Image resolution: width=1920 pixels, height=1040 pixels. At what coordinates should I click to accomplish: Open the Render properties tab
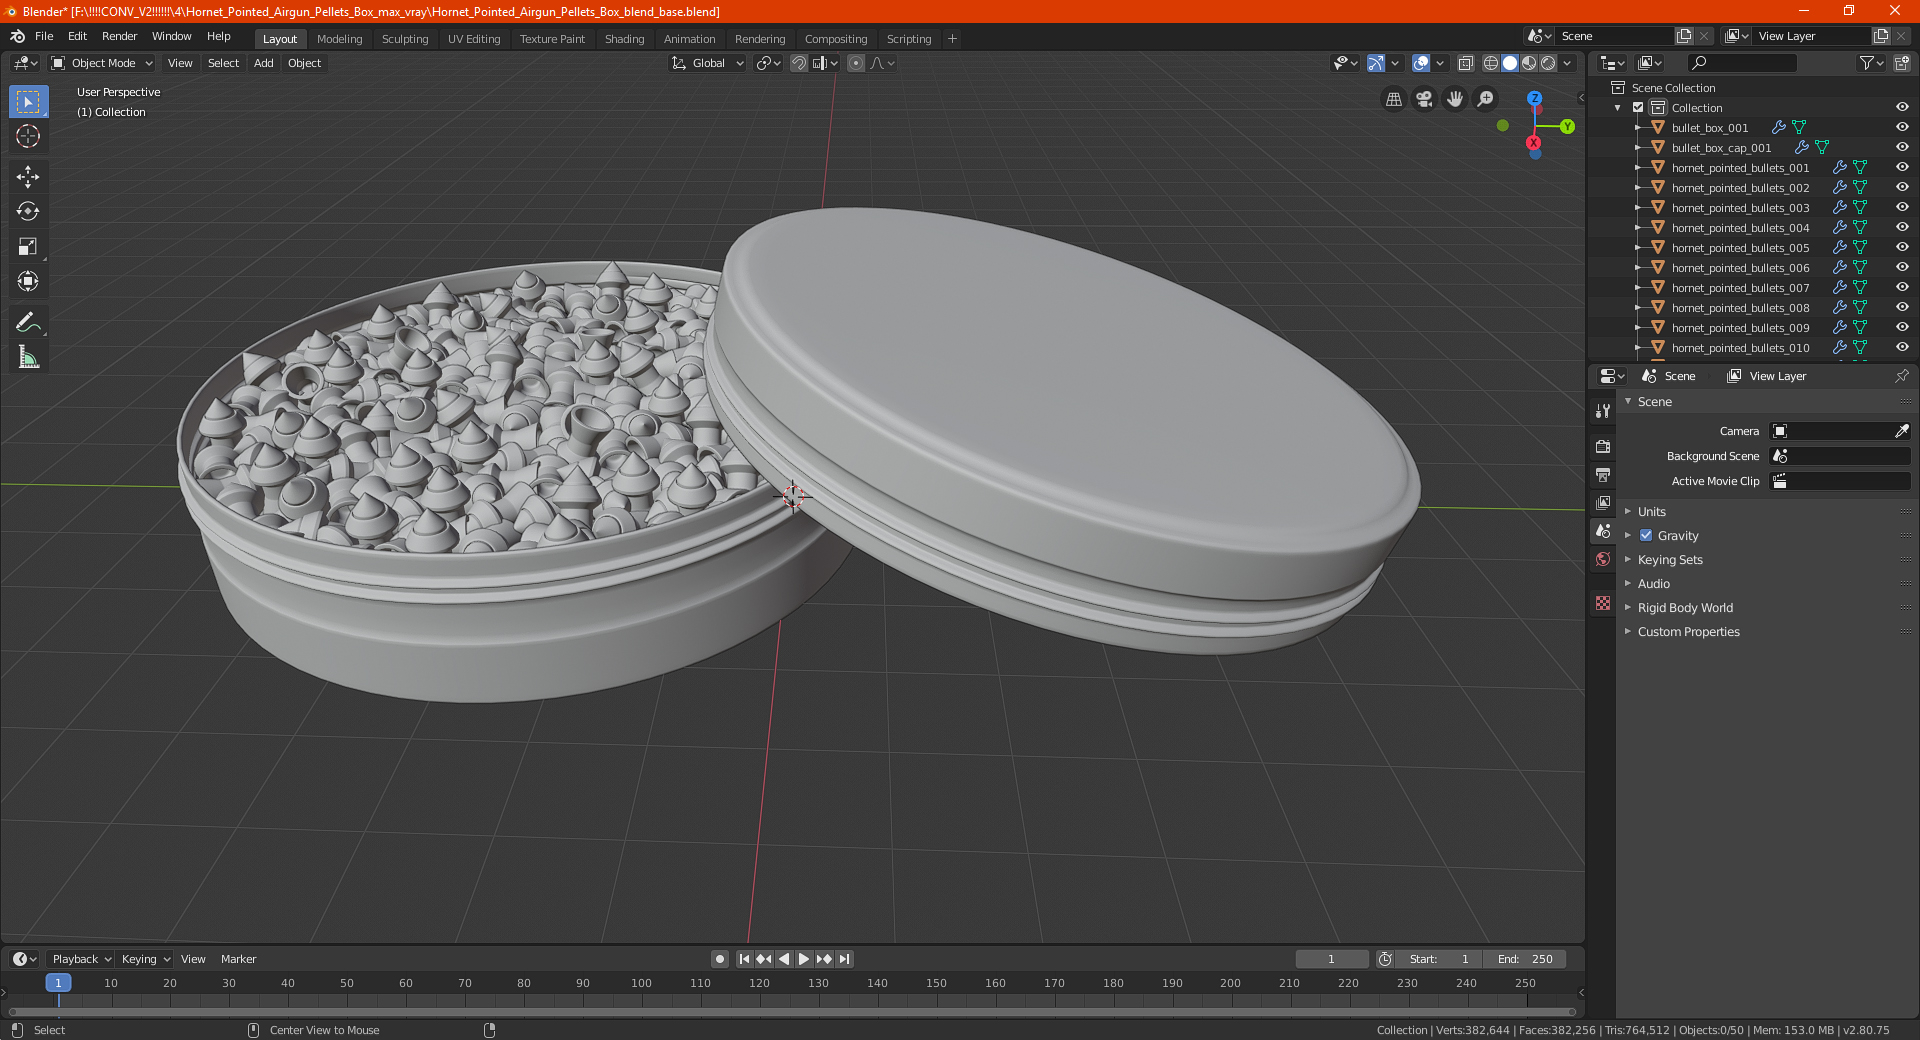pyautogui.click(x=1603, y=446)
